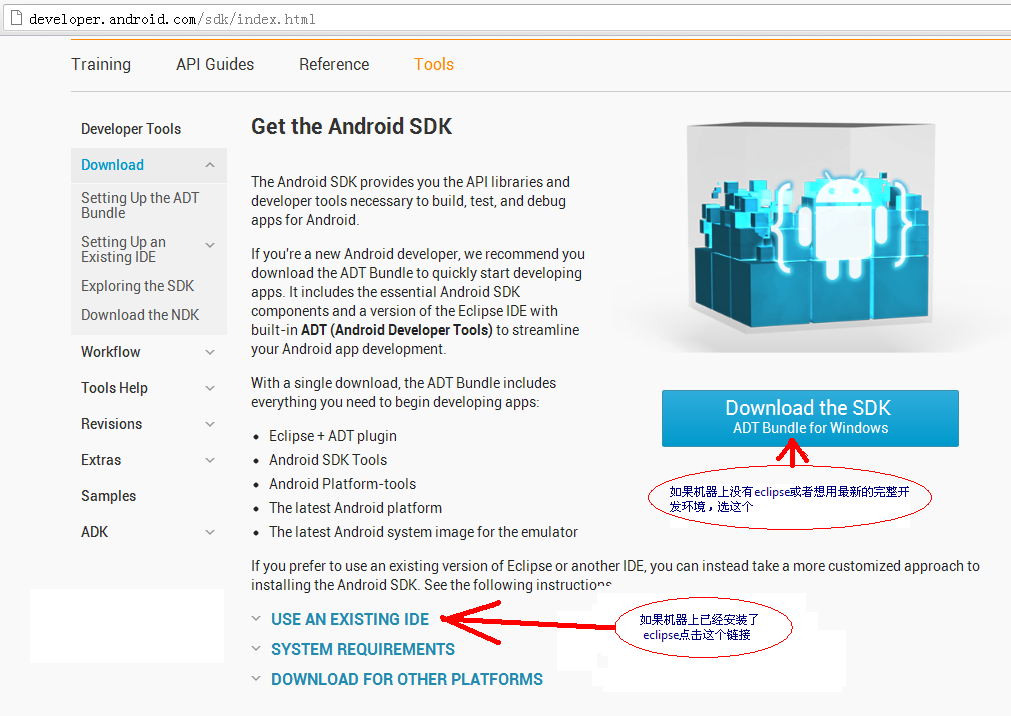Image resolution: width=1011 pixels, height=716 pixels.
Task: Expand the Revisions chevron
Action: [x=210, y=424]
